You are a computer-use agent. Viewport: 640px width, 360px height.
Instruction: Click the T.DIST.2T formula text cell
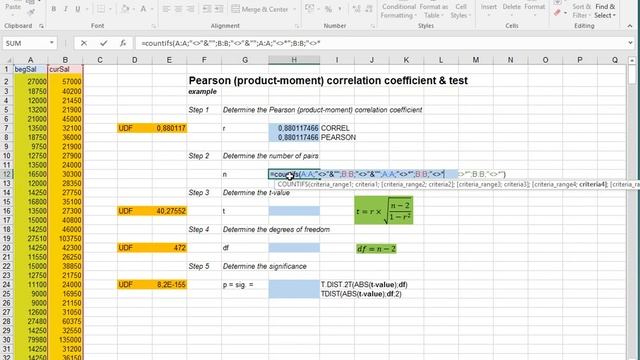(364, 284)
